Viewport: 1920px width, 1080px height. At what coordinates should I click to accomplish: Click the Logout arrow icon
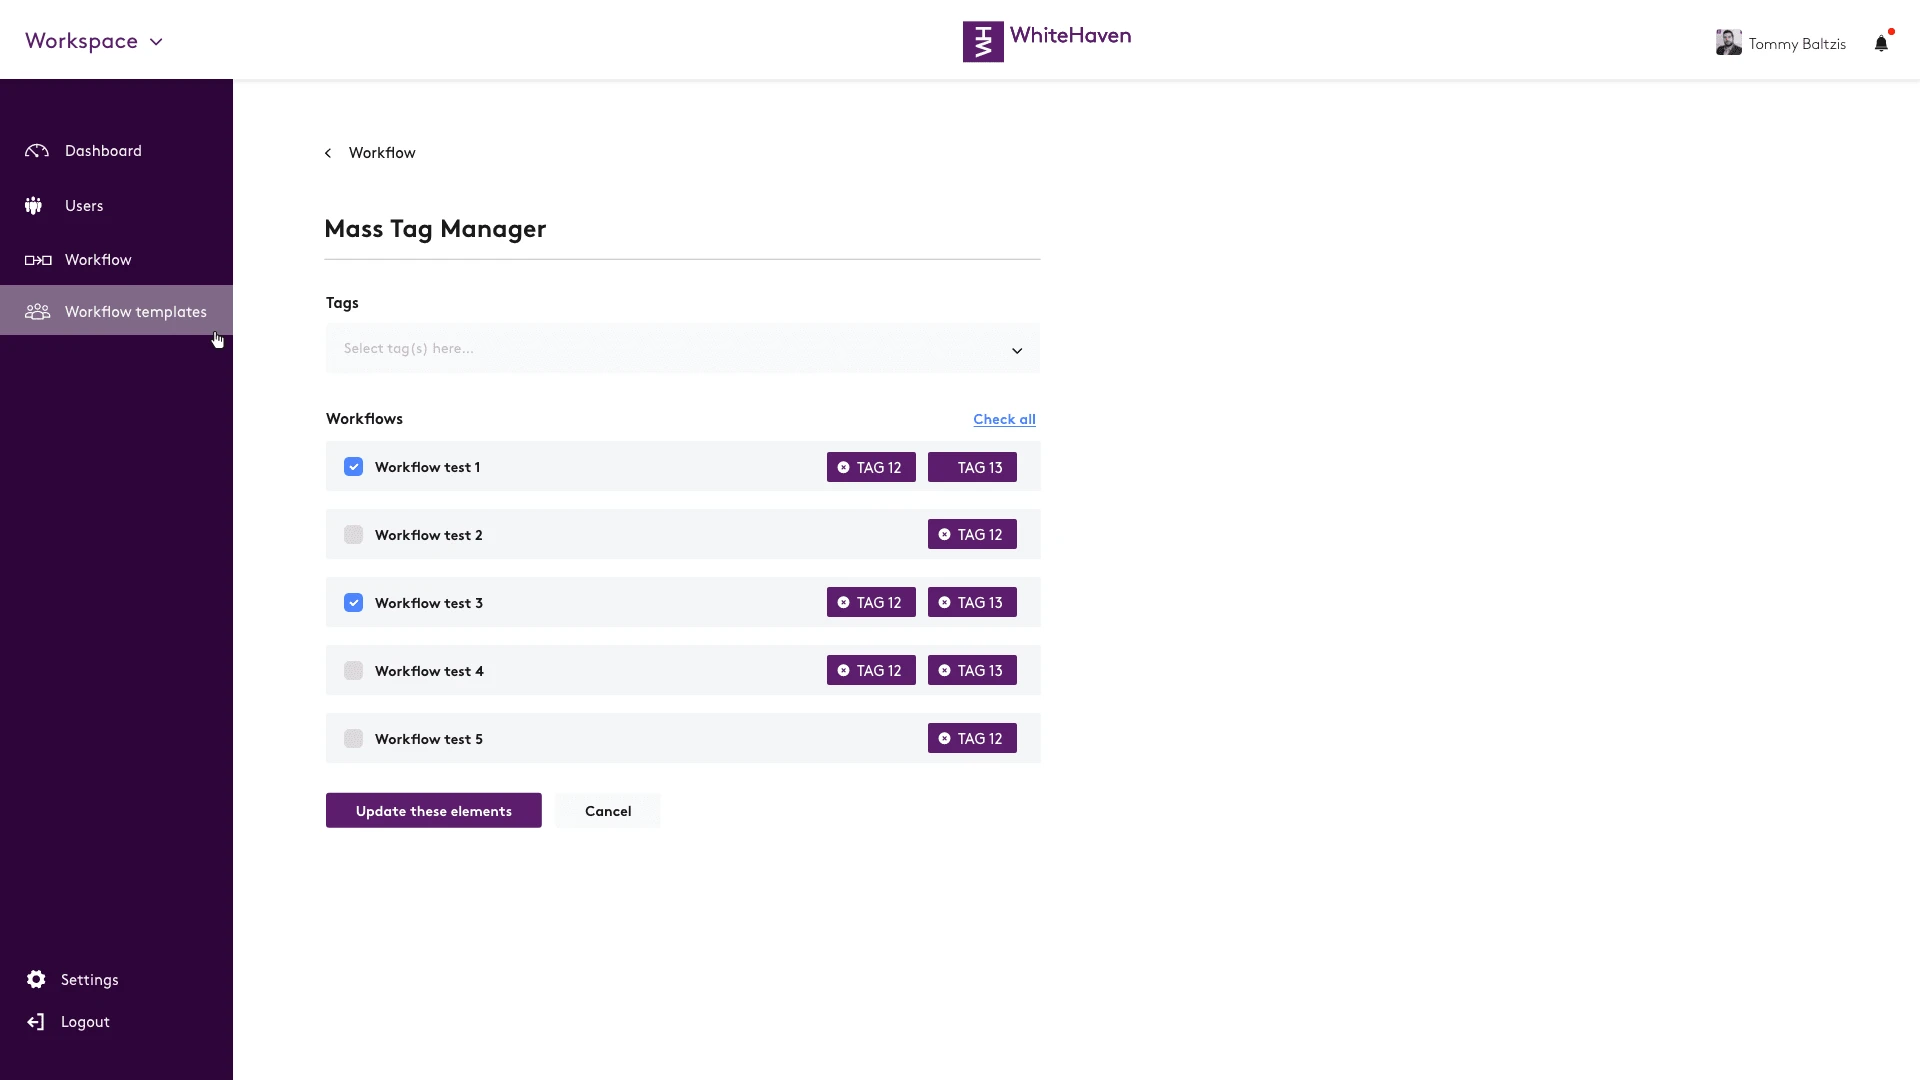[36, 1022]
